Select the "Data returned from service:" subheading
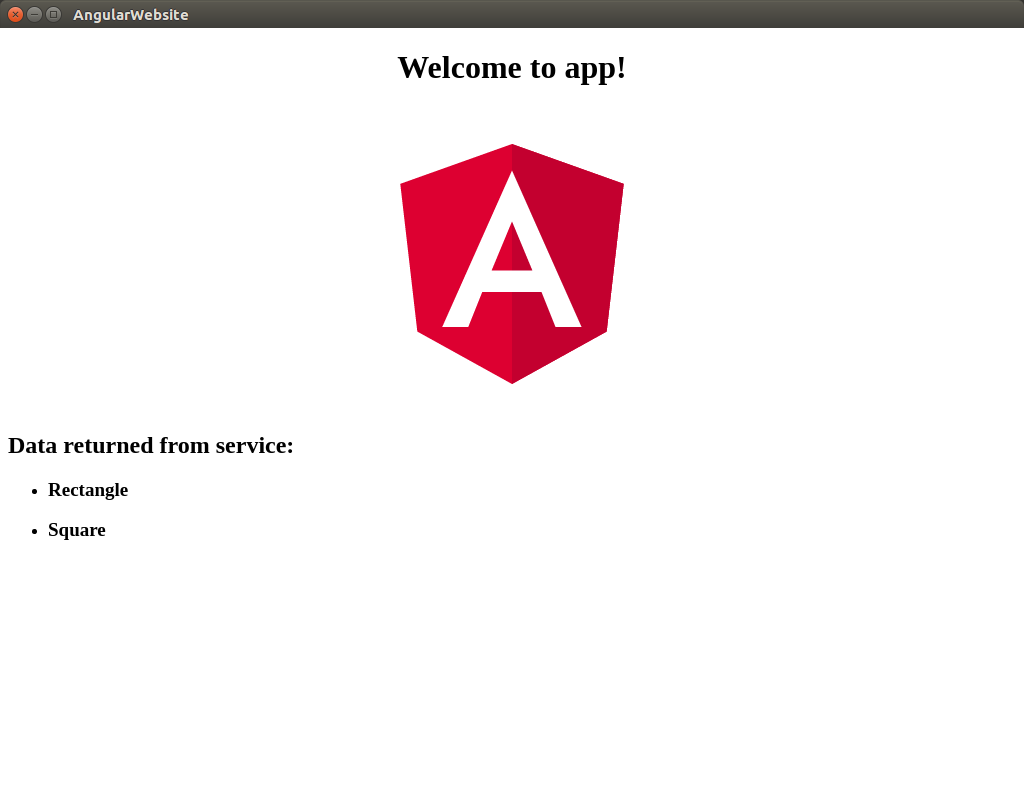 coord(151,445)
